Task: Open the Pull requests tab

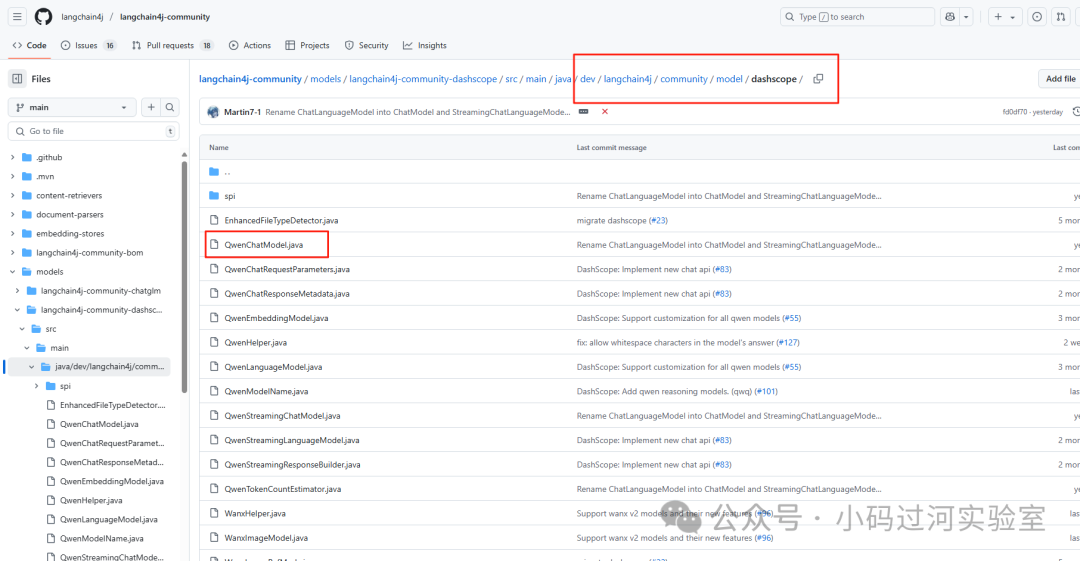Action: pyautogui.click(x=172, y=45)
